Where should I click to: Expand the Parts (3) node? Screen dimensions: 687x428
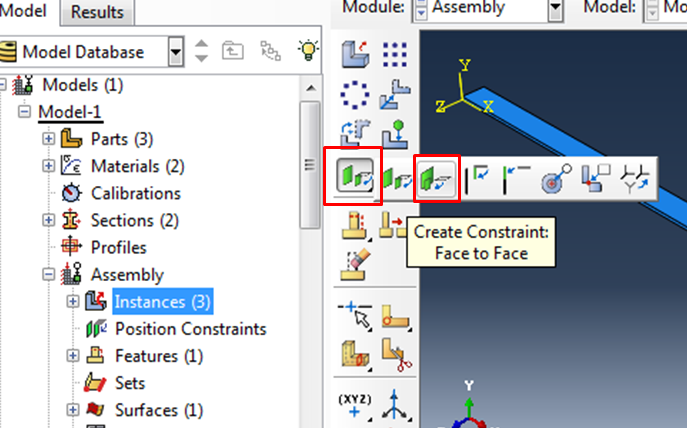49,139
